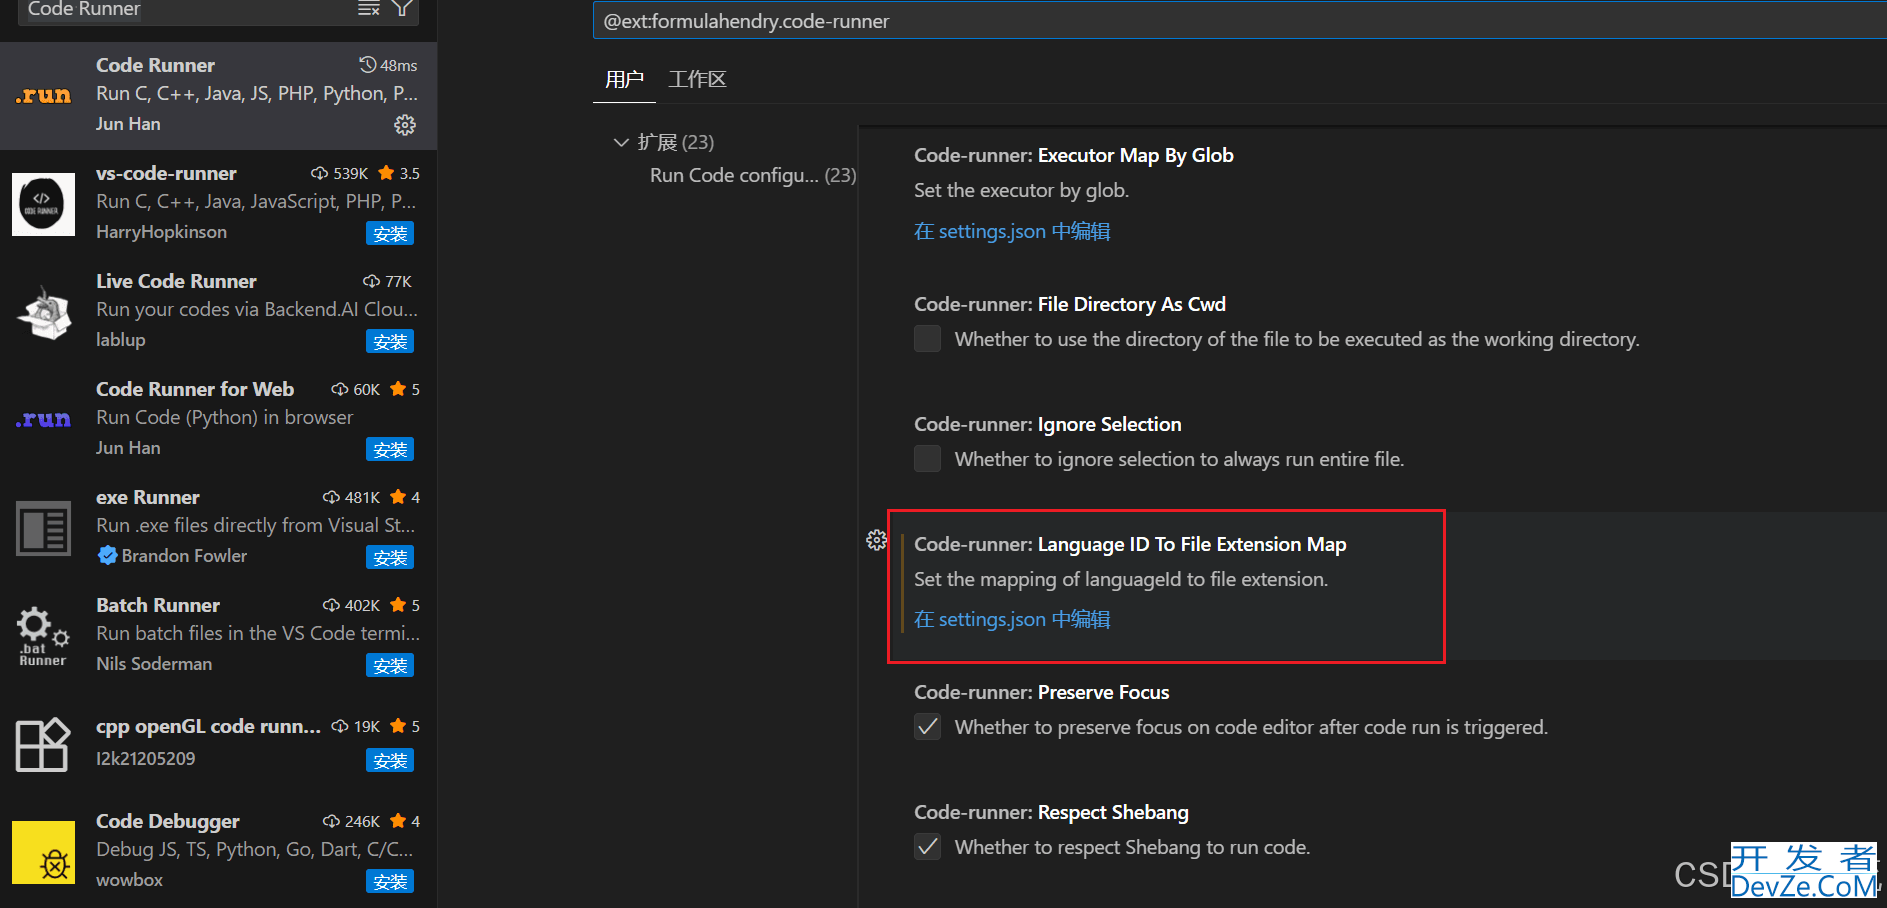1887x908 pixels.
Task: Open the Code Runner manage gear icon
Action: click(405, 125)
